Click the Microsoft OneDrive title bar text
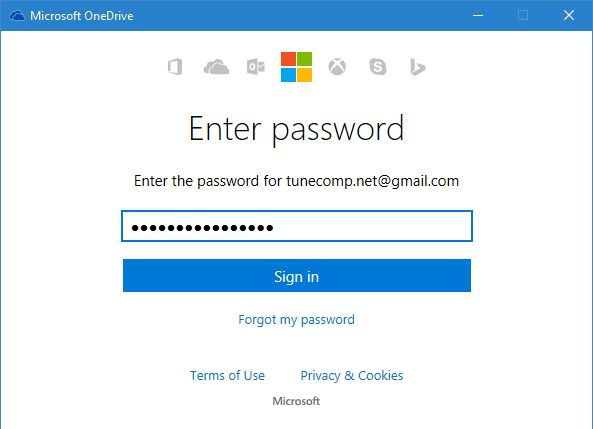Viewport: 593px width, 429px height. (82, 16)
